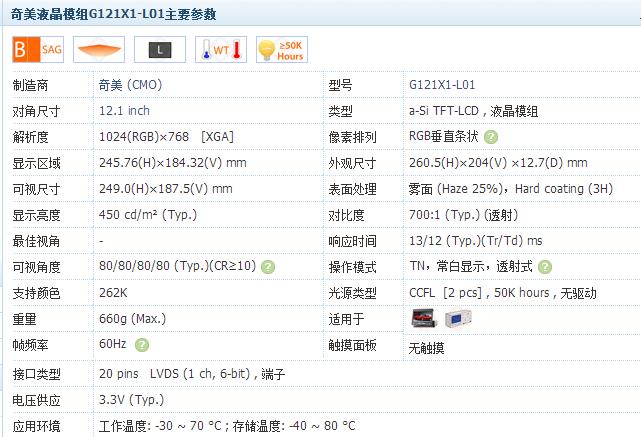Click 雾面 (Haze 25%) surface treatment value
641x437 pixels.
point(456,189)
